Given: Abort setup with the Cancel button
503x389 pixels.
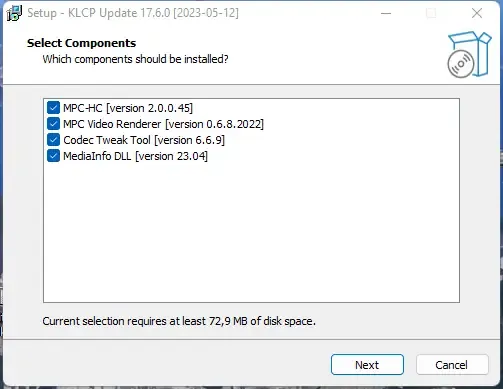Looking at the screenshot, I should [452, 365].
